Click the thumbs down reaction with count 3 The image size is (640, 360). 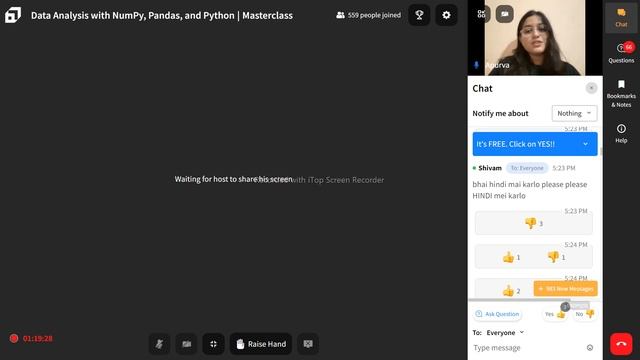click(x=533, y=223)
